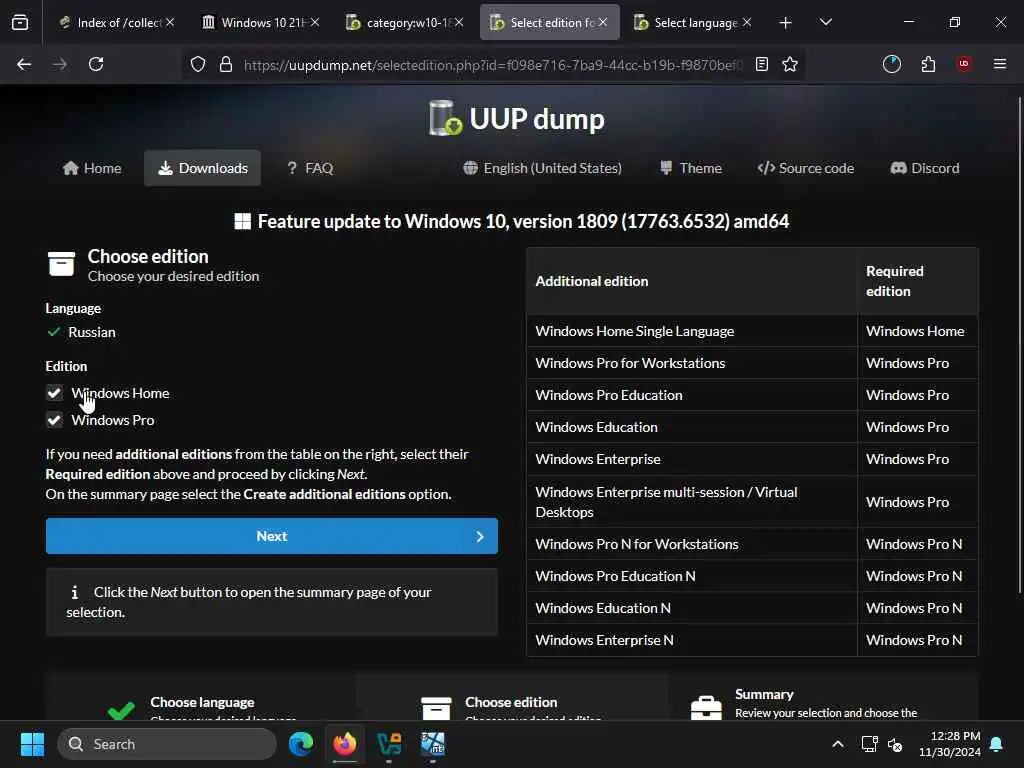Viewport: 1024px width, 768px height.
Task: Click the uBlock Origin extension icon
Action: pyautogui.click(x=964, y=63)
